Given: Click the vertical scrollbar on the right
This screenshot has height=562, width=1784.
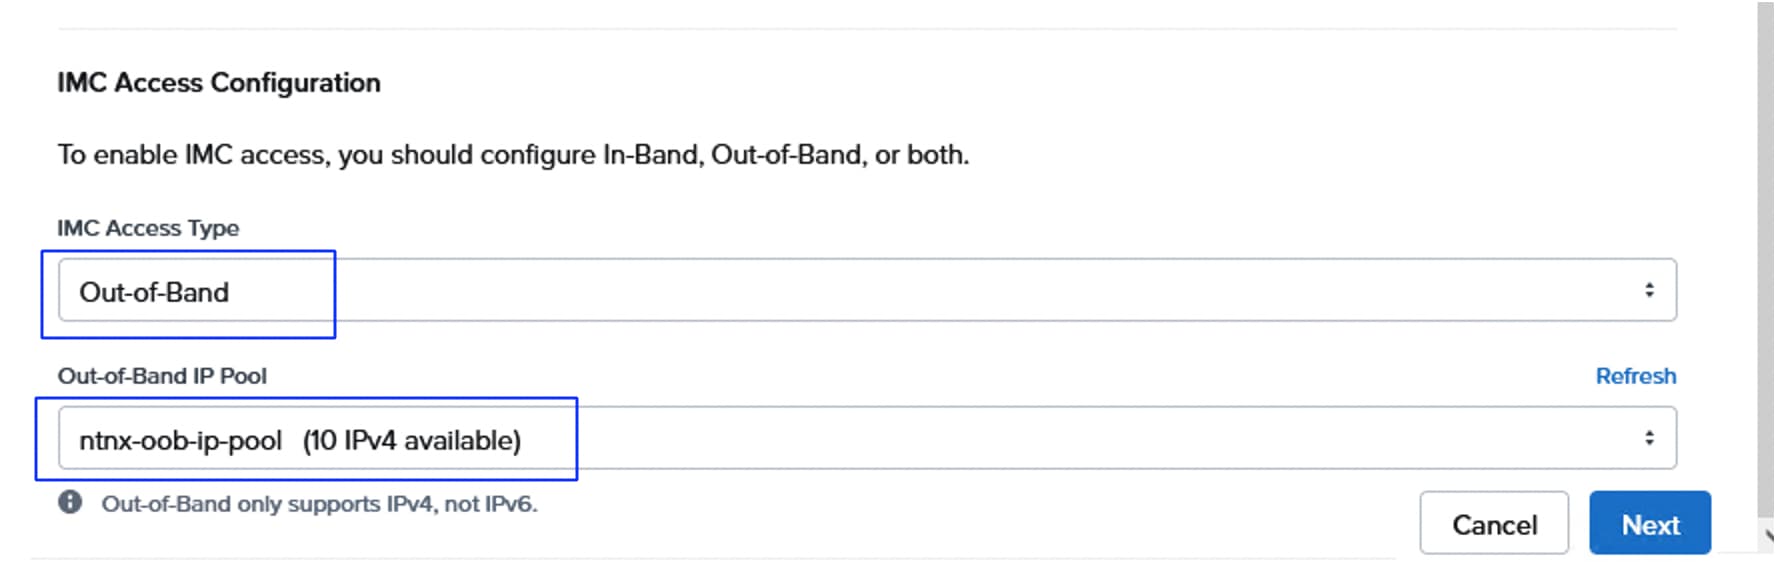Looking at the screenshot, I should pyautogui.click(x=1766, y=250).
